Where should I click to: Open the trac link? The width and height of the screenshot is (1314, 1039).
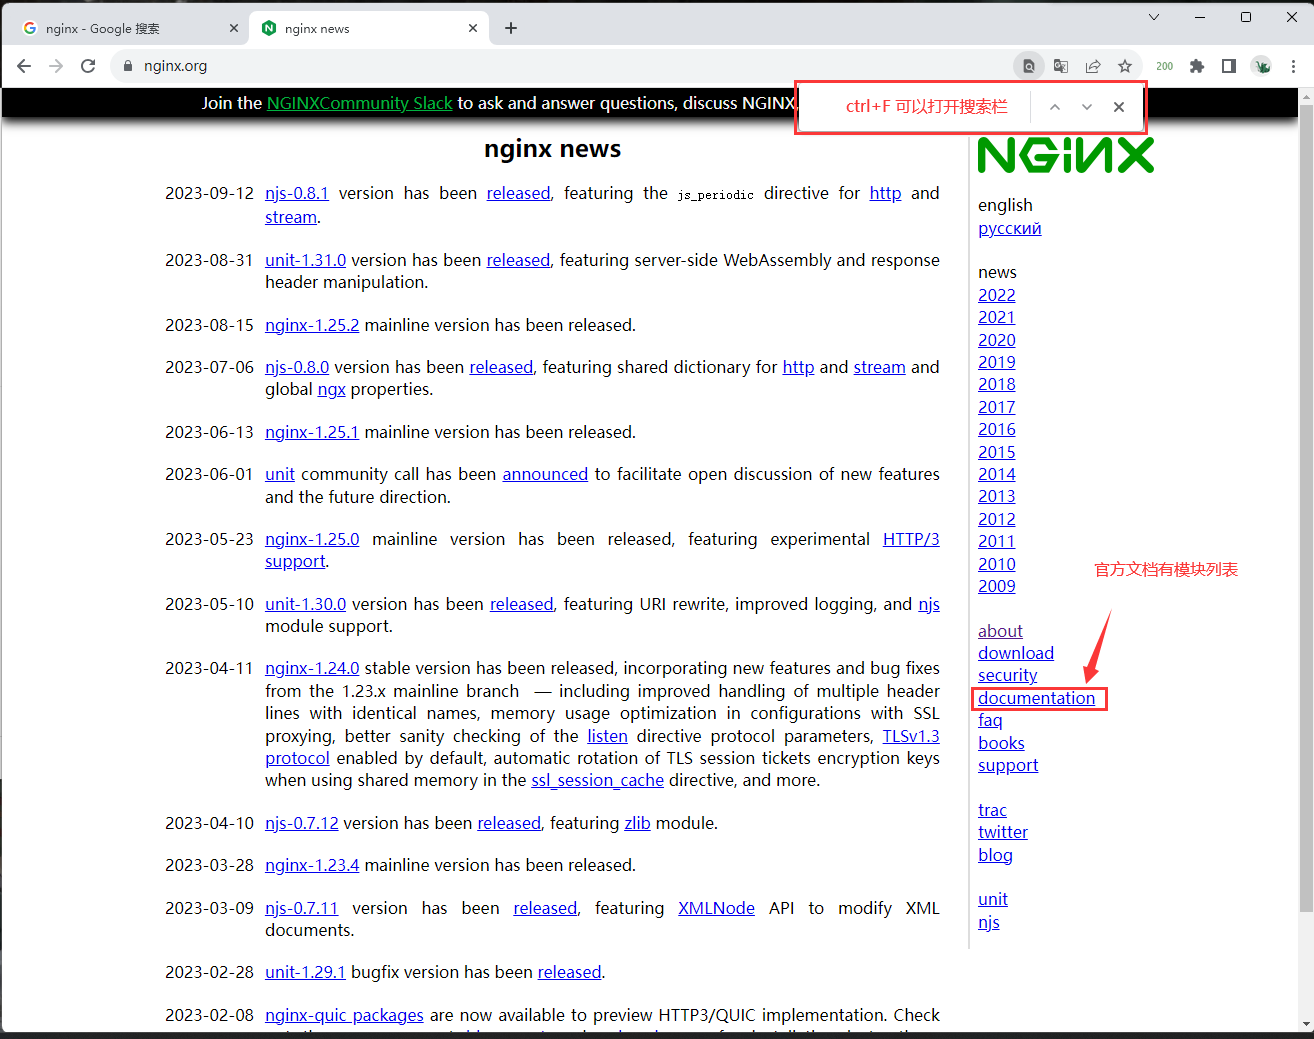click(992, 810)
